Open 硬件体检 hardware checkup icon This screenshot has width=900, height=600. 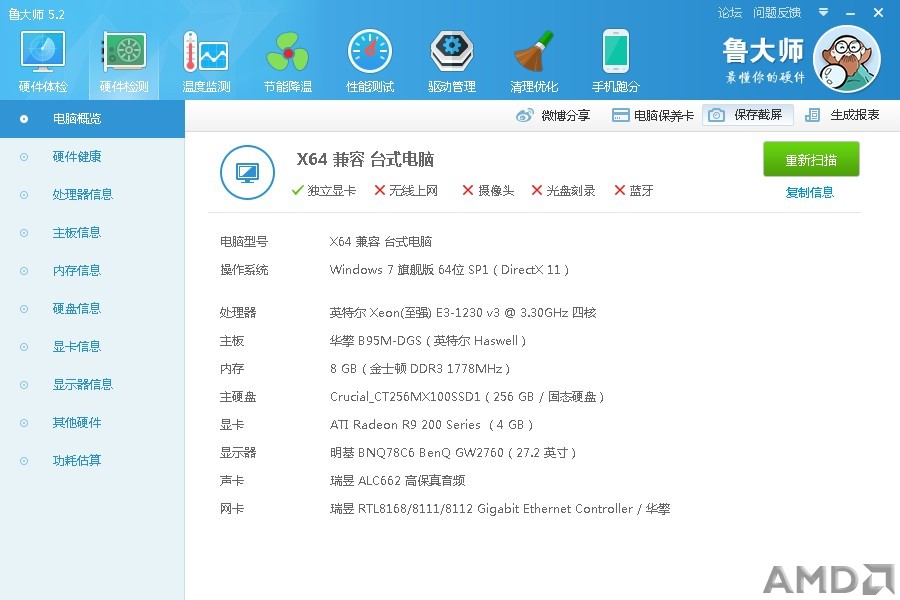click(42, 52)
